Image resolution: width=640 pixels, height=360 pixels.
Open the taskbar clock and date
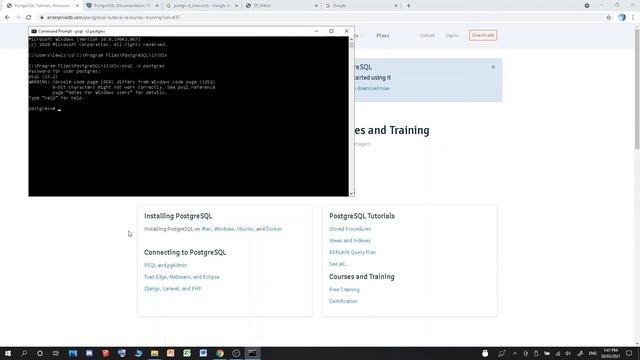(x=610, y=353)
